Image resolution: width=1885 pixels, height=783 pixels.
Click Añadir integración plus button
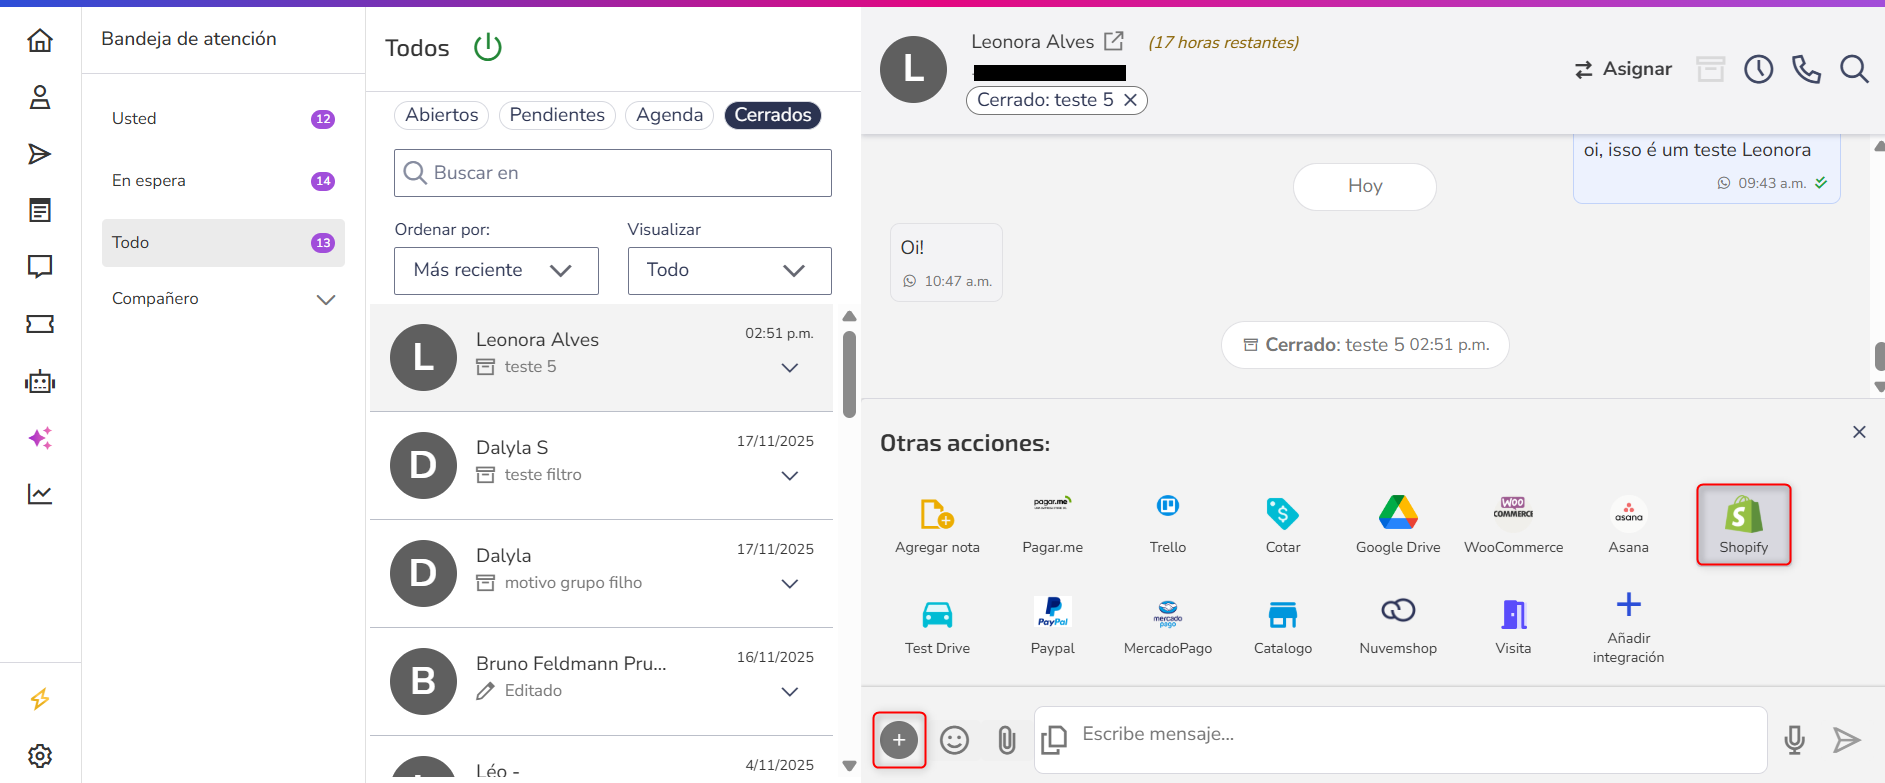(x=1629, y=627)
